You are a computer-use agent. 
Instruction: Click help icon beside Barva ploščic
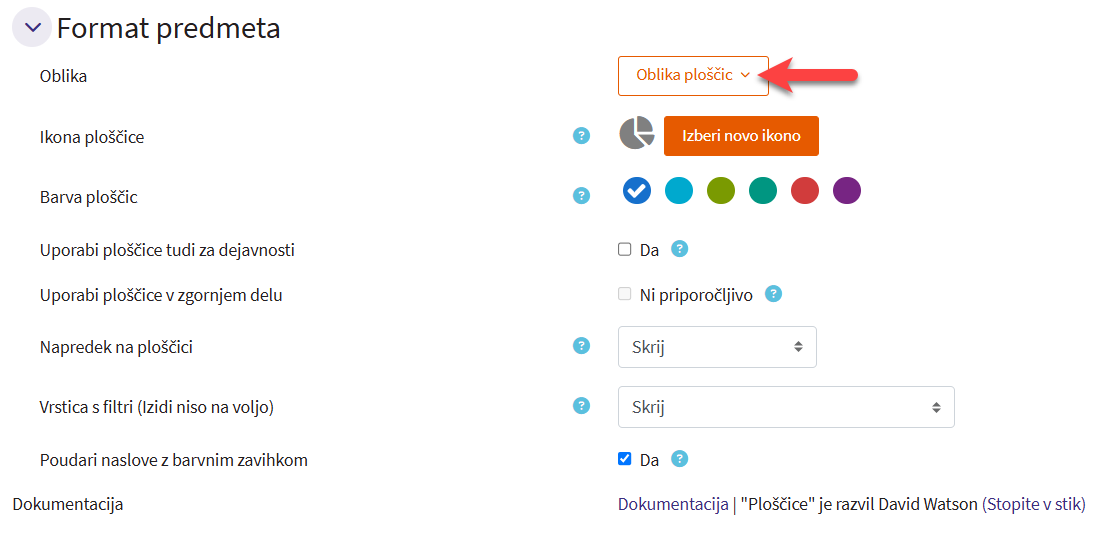581,196
